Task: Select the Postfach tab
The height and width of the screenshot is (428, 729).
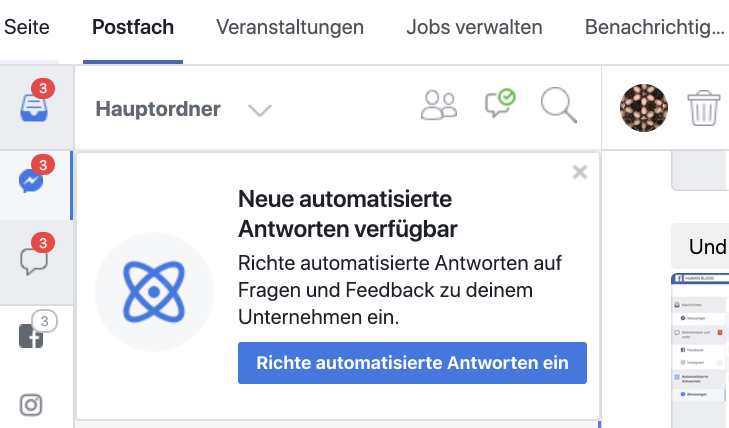Action: pyautogui.click(x=133, y=27)
